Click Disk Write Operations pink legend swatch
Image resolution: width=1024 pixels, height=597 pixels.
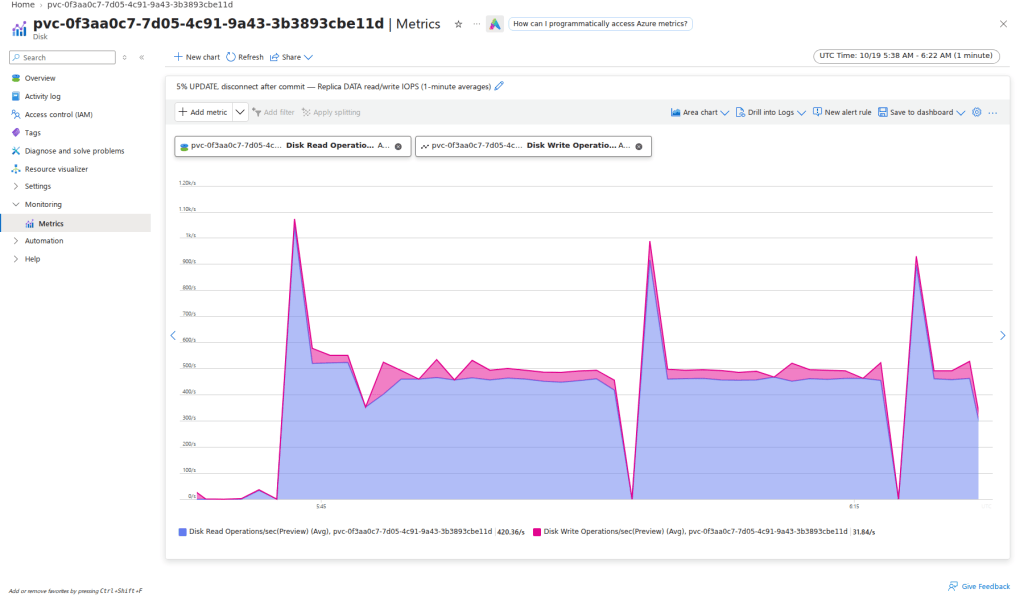[537, 532]
